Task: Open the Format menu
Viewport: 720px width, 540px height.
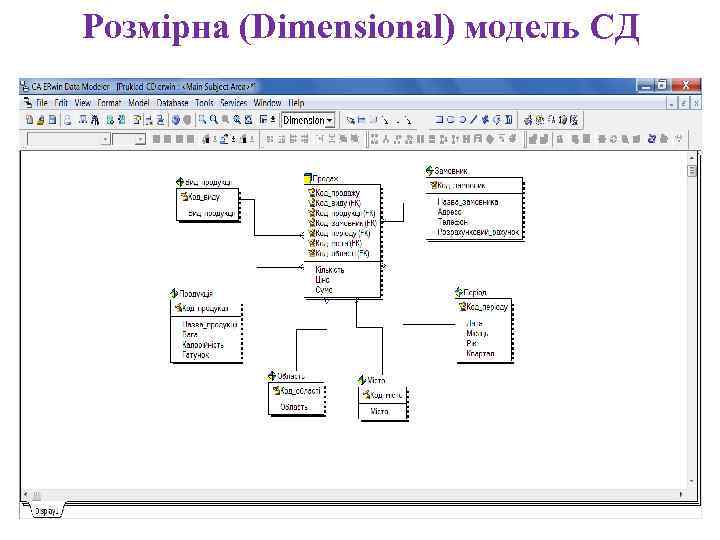Action: 109,103
